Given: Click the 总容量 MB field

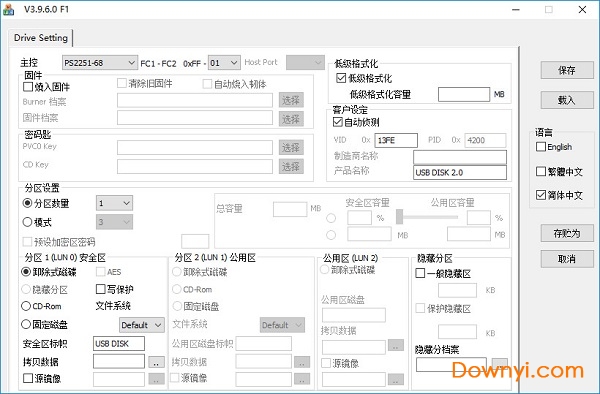Looking at the screenshot, I should coord(290,209).
